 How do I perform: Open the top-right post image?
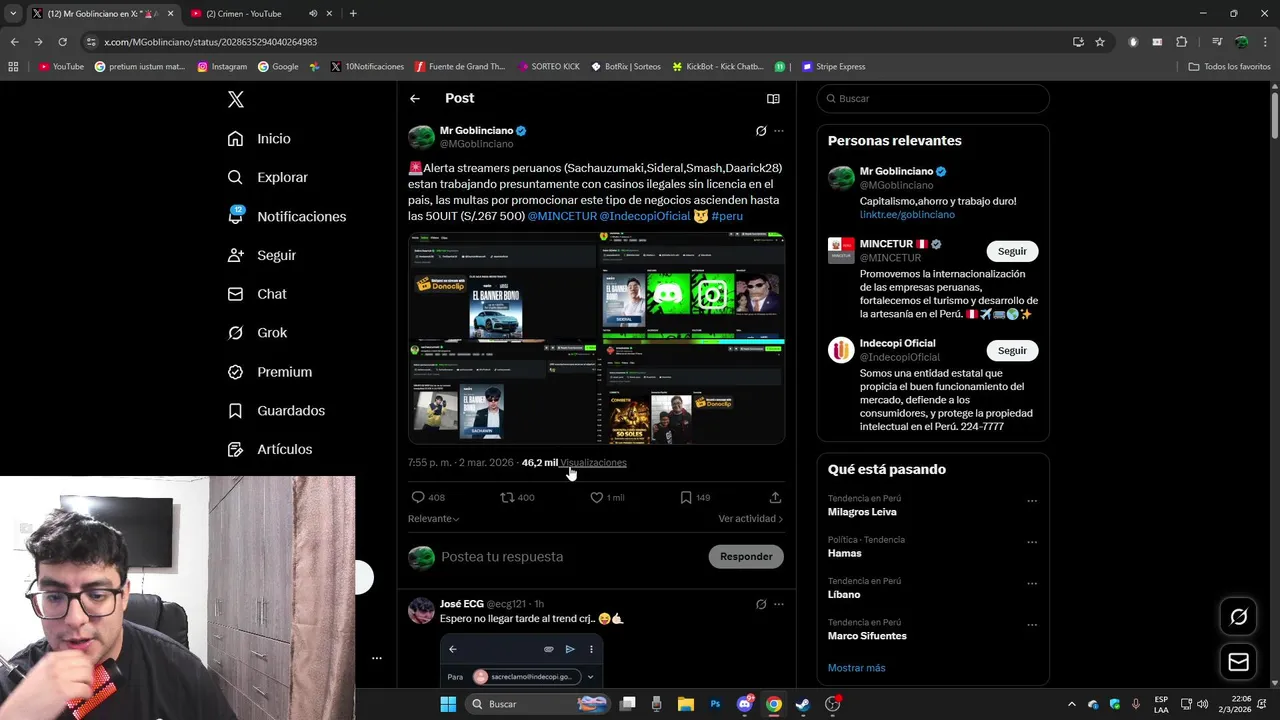691,285
